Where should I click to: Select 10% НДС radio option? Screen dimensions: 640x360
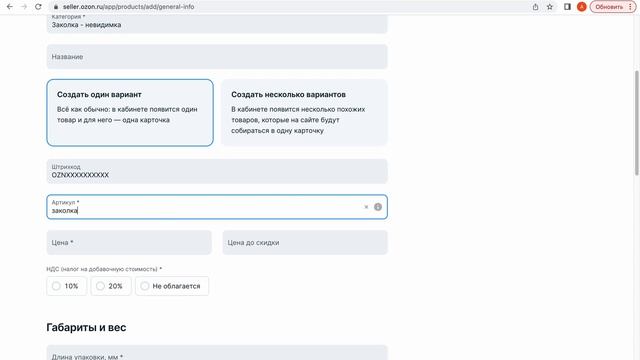click(67, 286)
